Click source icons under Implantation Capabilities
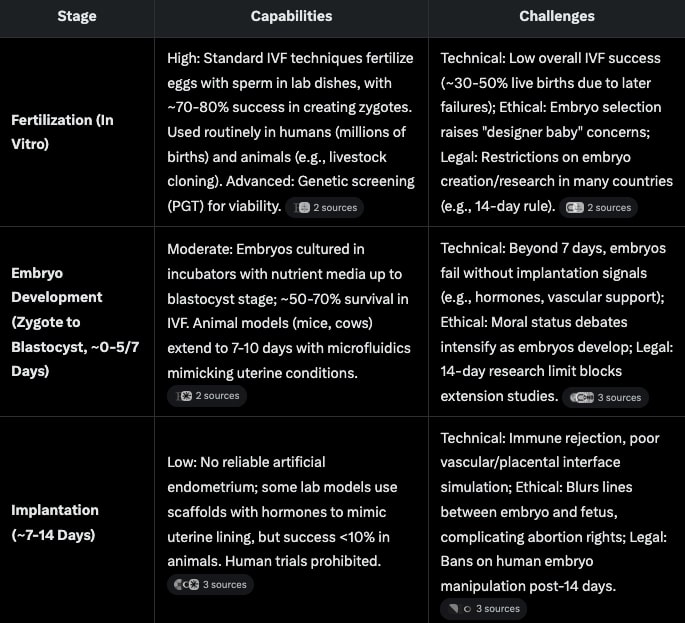 [187, 585]
